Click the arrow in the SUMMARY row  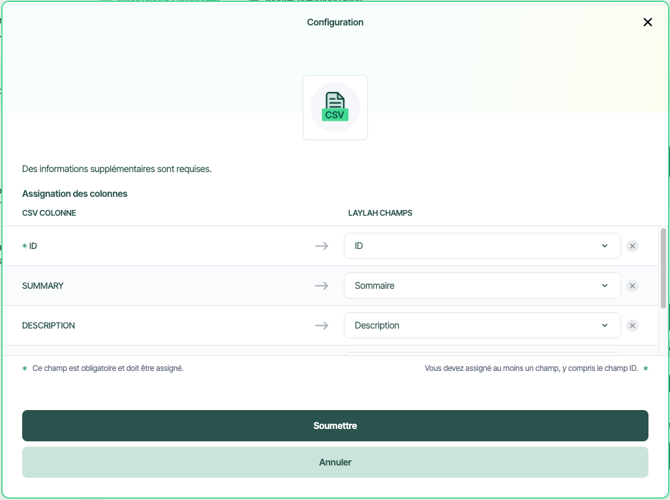pyautogui.click(x=321, y=285)
